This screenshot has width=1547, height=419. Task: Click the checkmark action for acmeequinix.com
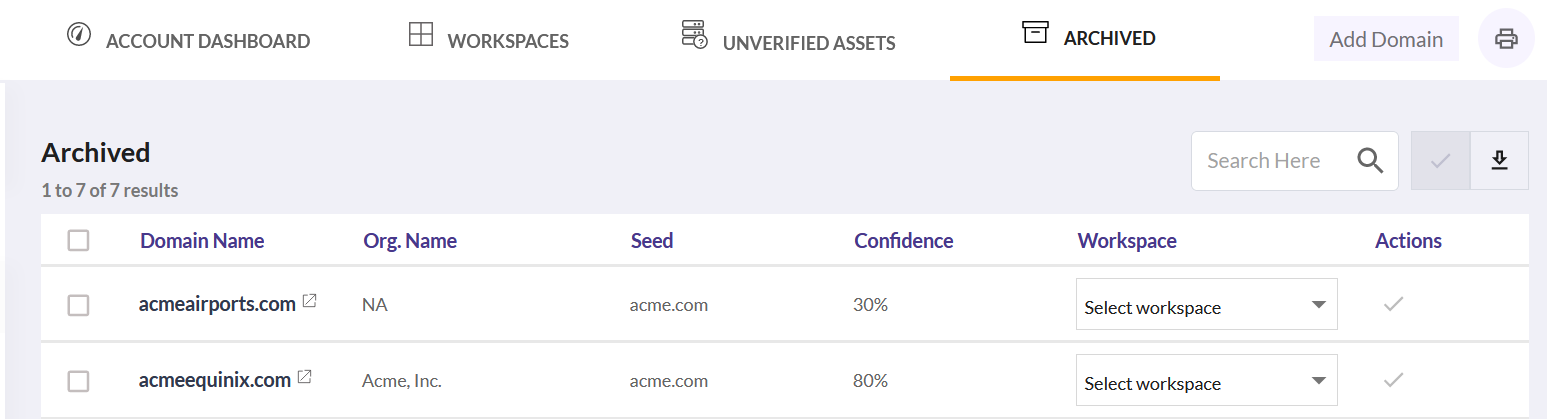[x=1394, y=380]
